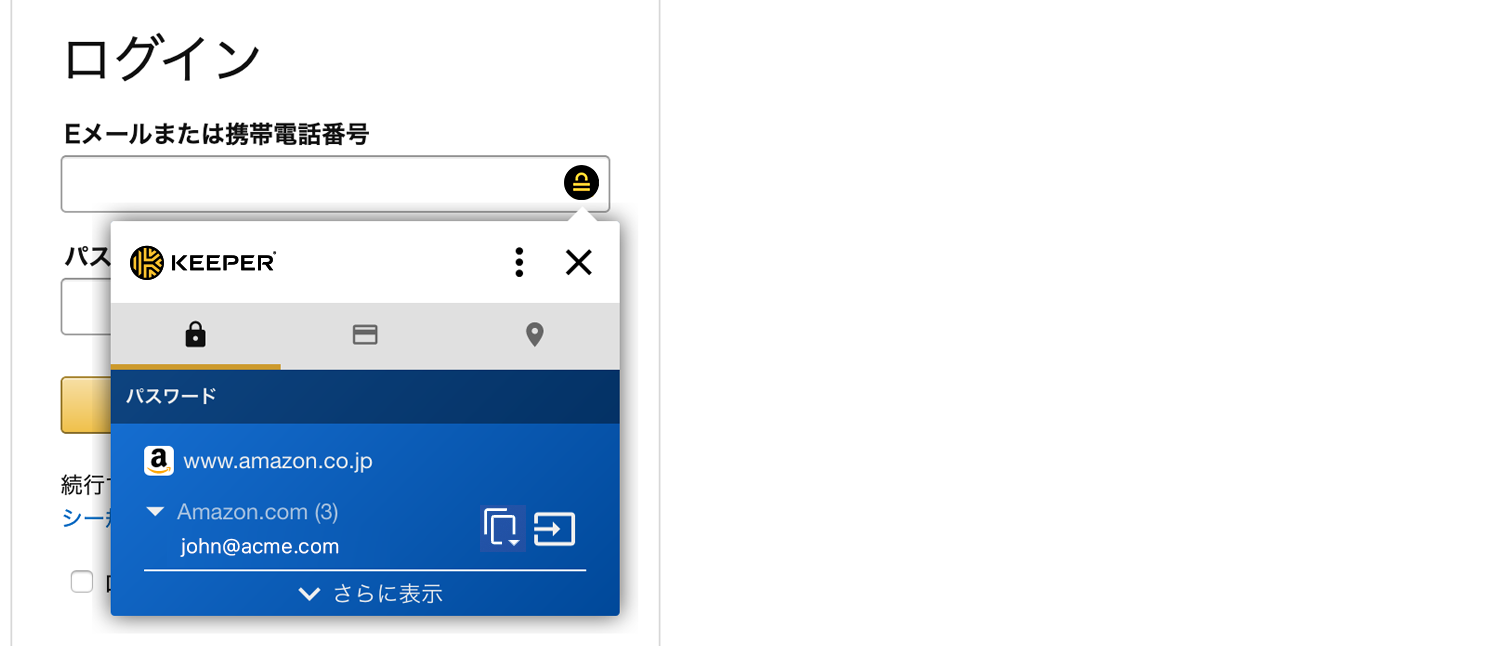Toggle the stay-signed-in checkbox below the form
1500x646 pixels.
click(82, 582)
